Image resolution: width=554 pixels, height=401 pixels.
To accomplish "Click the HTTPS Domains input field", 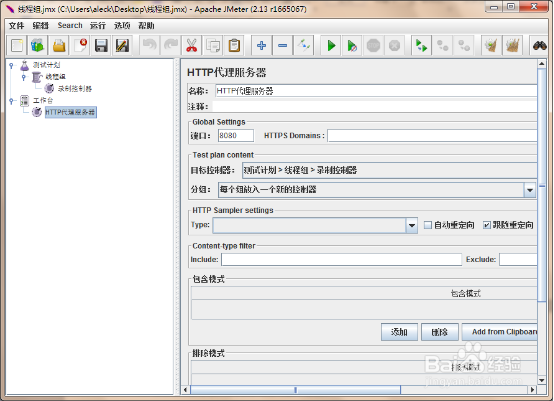I will 432,136.
